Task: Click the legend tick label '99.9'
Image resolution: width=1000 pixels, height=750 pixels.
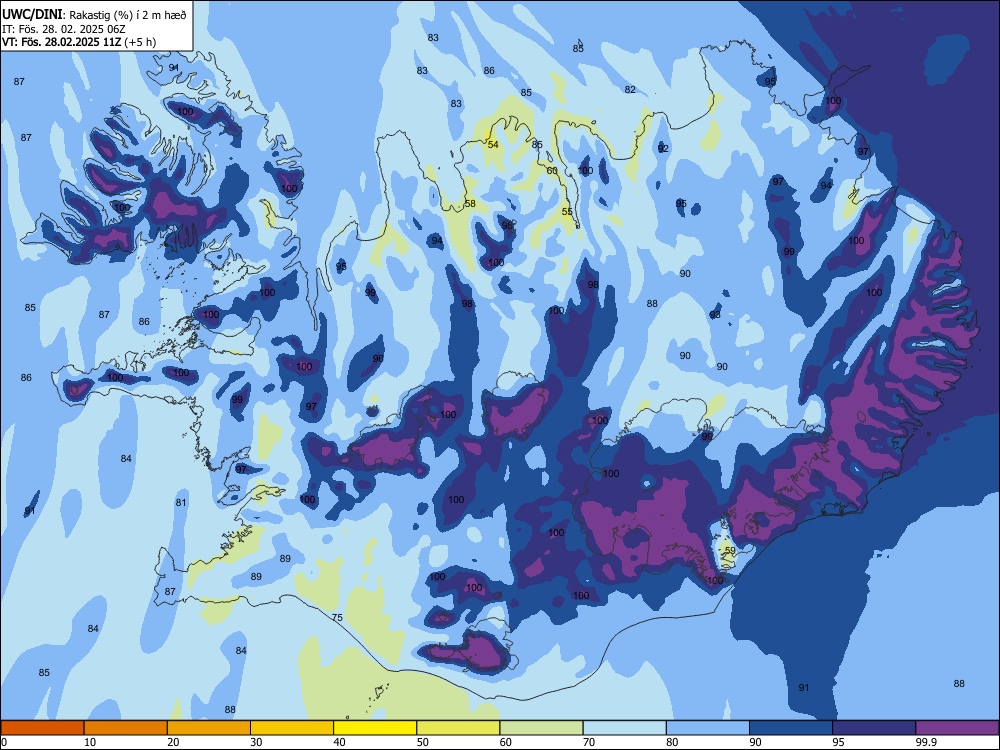Action: click(x=925, y=742)
